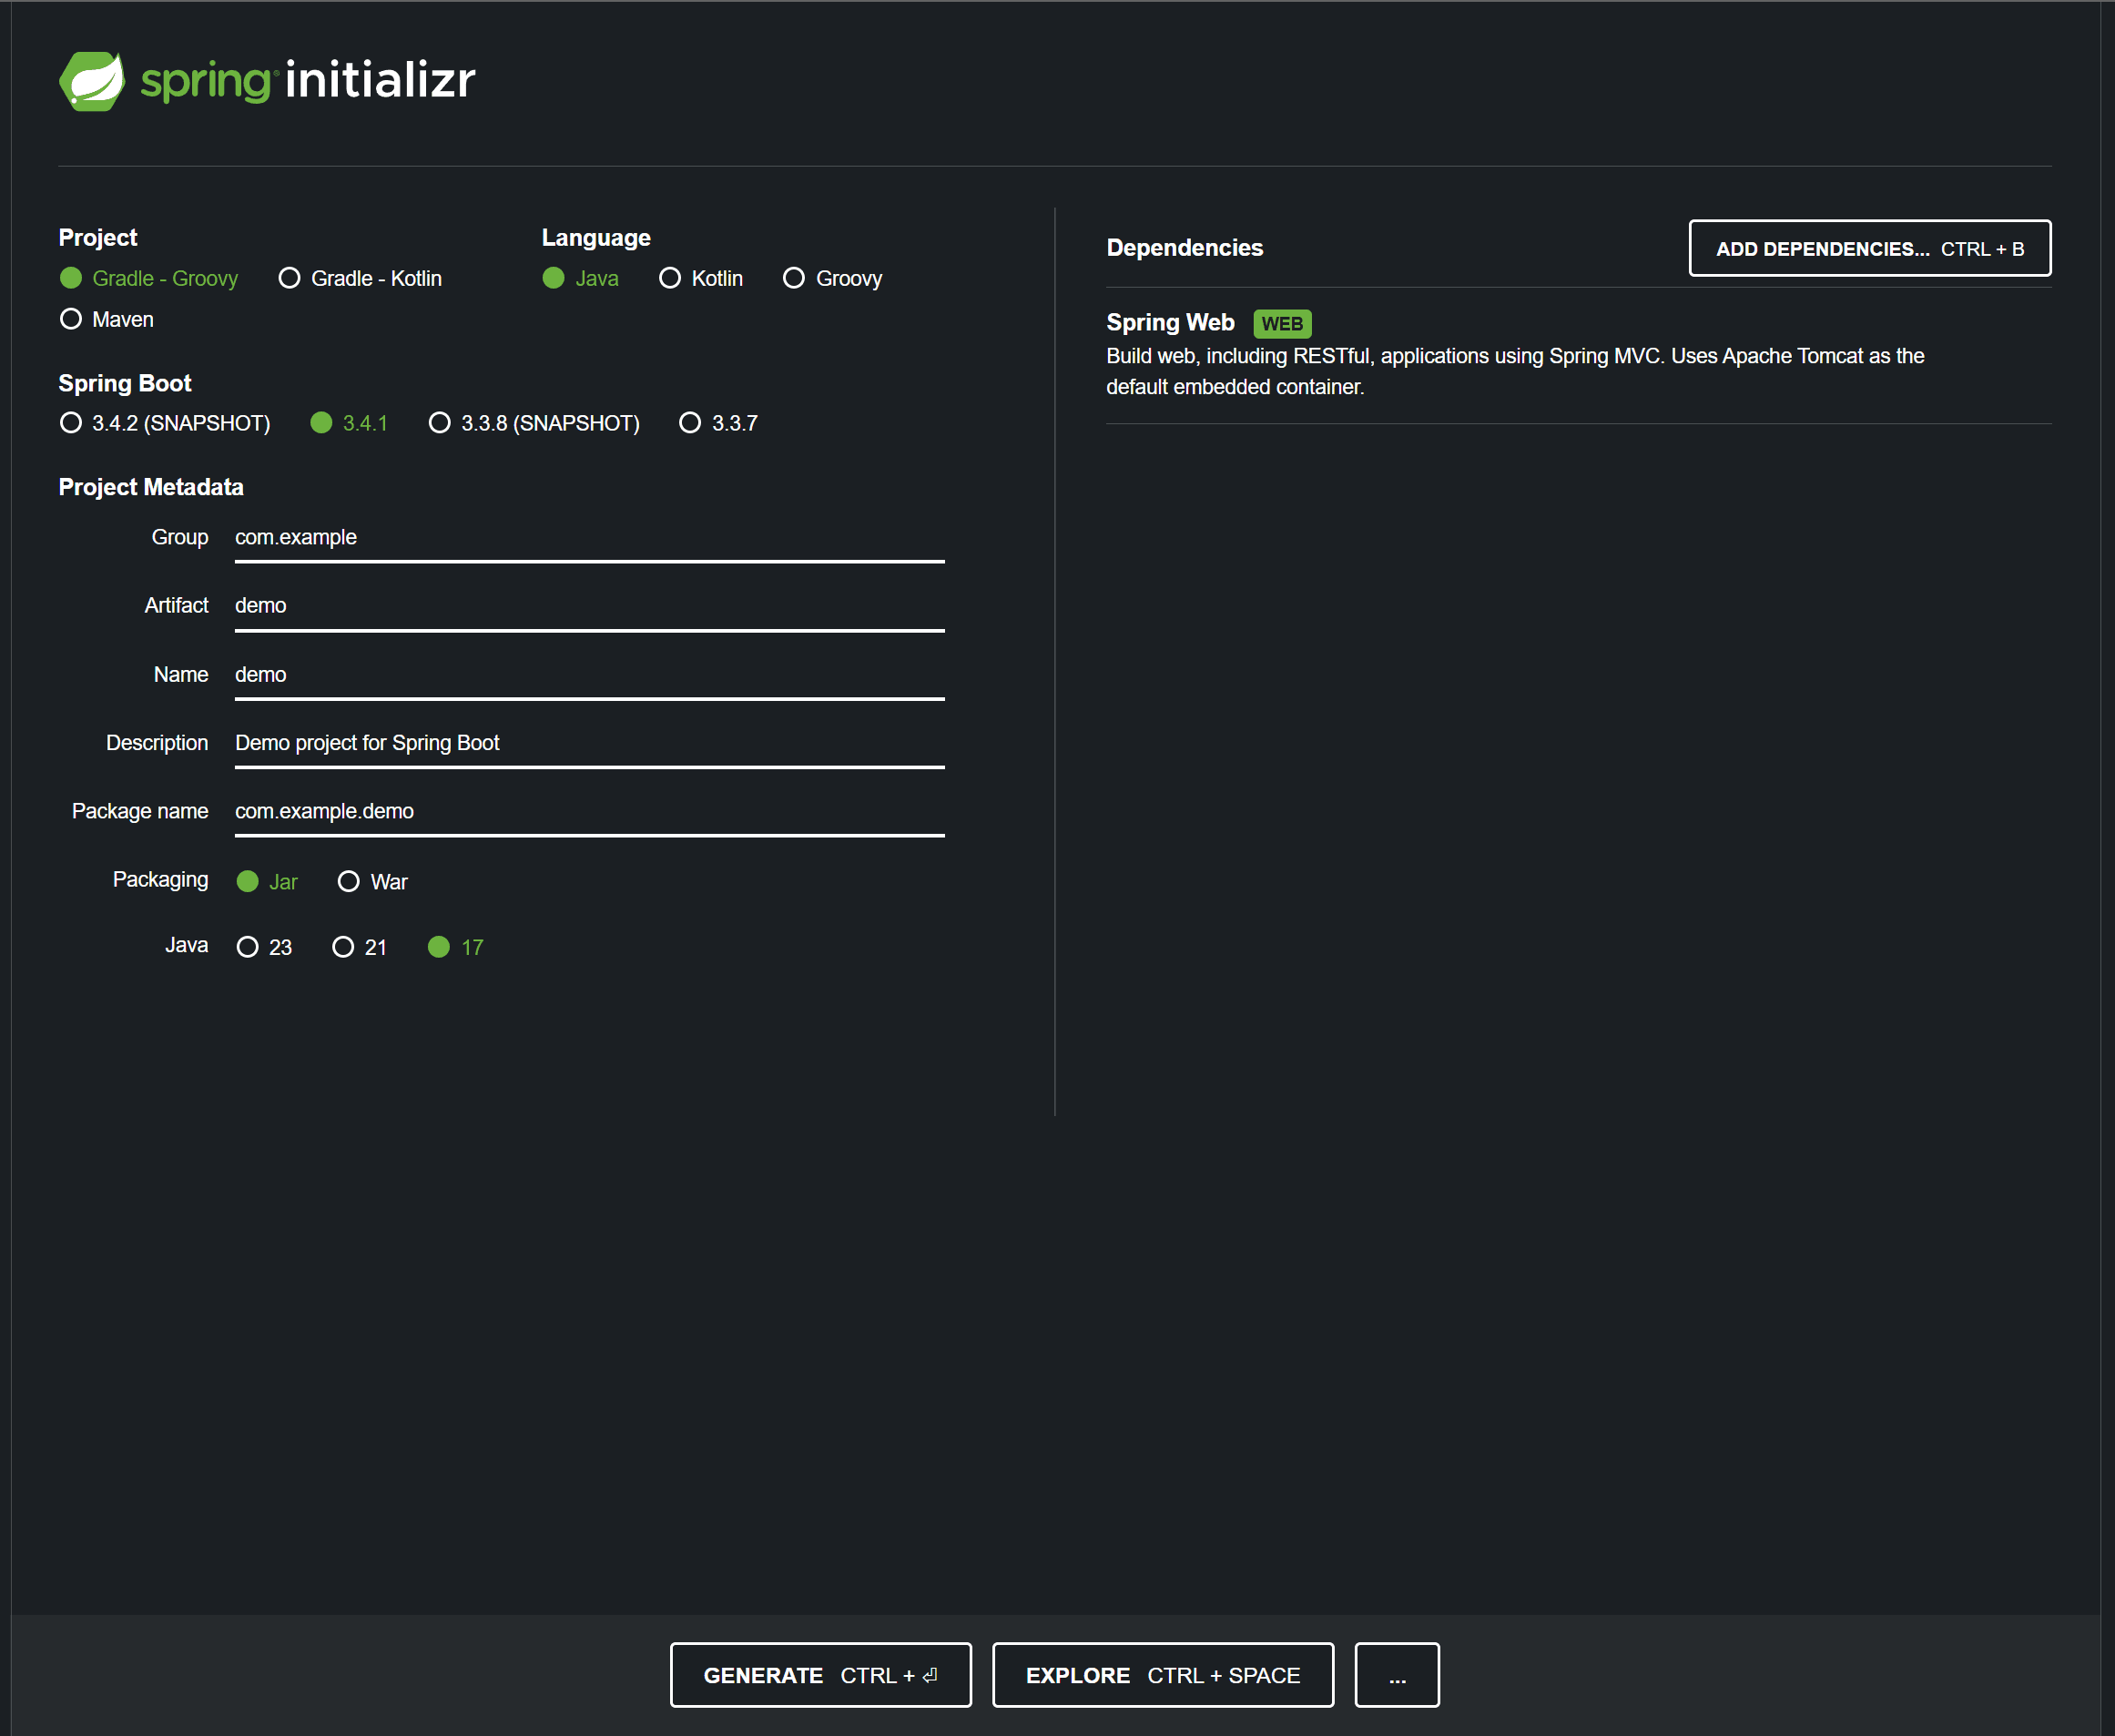Click the Spring Web description text

click(1514, 371)
